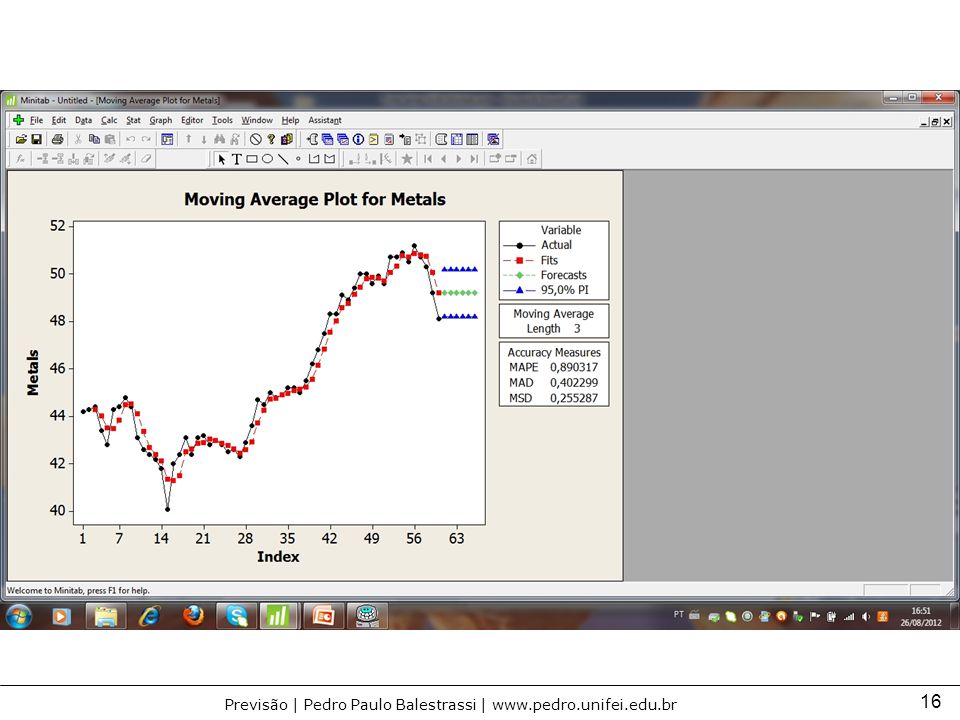The width and height of the screenshot is (960, 720).
Task: Click the yellow question mark Help icon
Action: pos(271,140)
